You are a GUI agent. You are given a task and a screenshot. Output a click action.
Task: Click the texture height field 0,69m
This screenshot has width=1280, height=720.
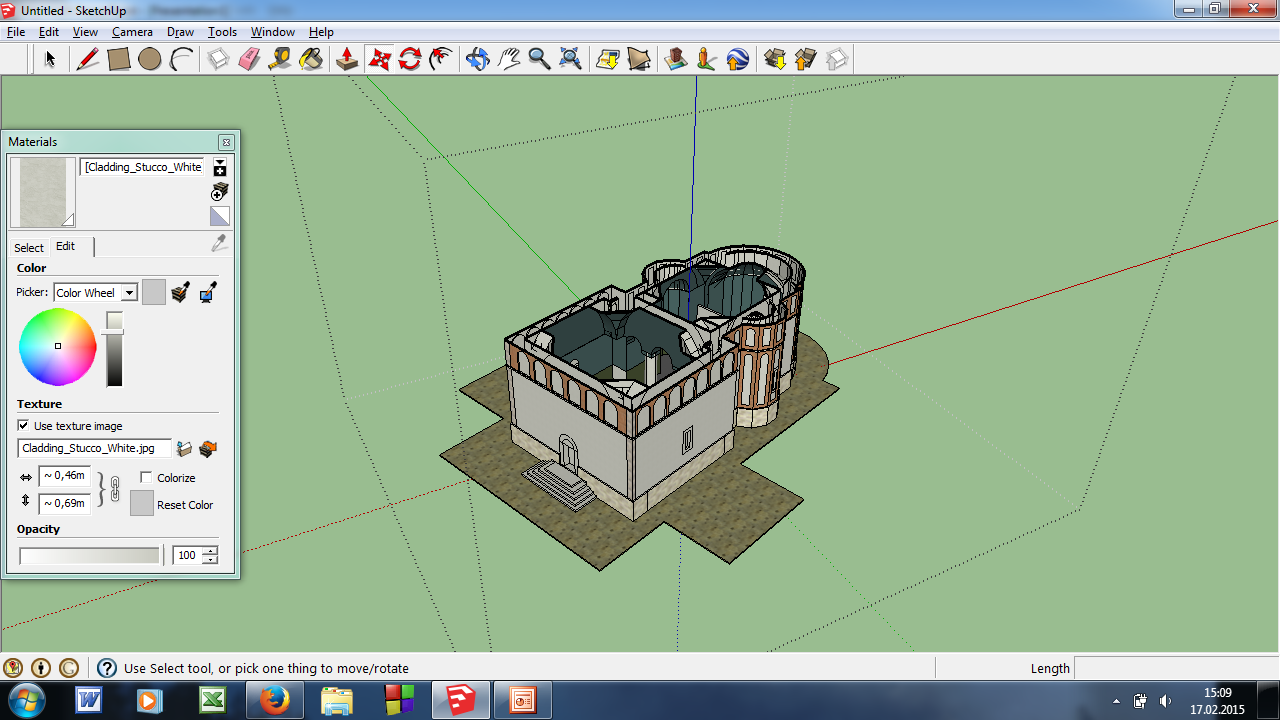[x=65, y=503]
